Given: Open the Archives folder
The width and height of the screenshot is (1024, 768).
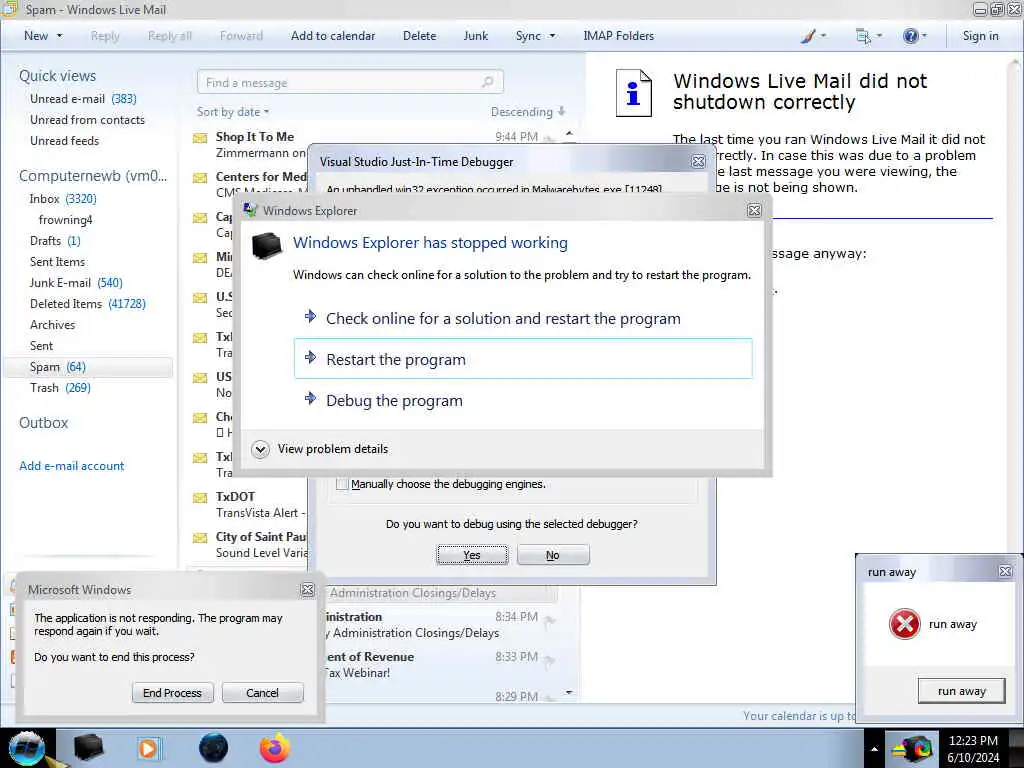Looking at the screenshot, I should pos(52,325).
